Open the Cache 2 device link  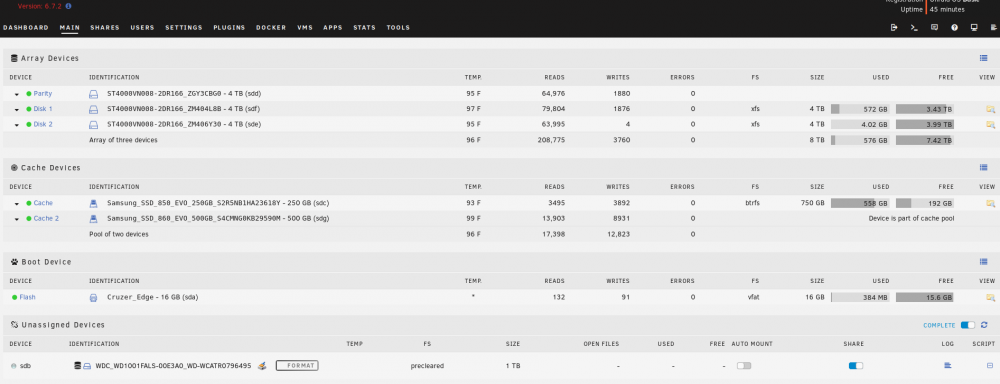[46, 218]
